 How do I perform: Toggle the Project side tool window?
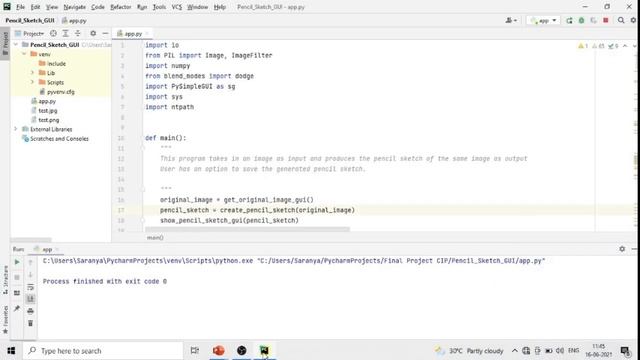coord(5,44)
